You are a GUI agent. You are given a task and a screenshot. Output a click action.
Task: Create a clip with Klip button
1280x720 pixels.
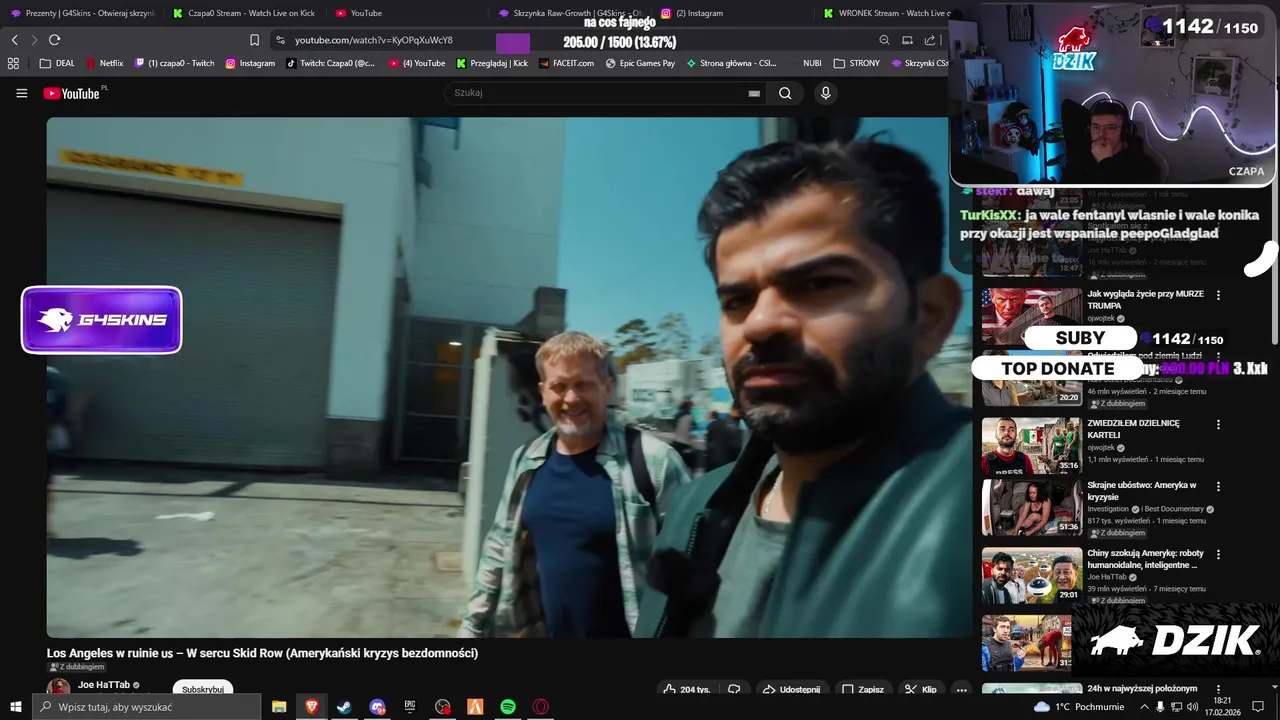(921, 689)
